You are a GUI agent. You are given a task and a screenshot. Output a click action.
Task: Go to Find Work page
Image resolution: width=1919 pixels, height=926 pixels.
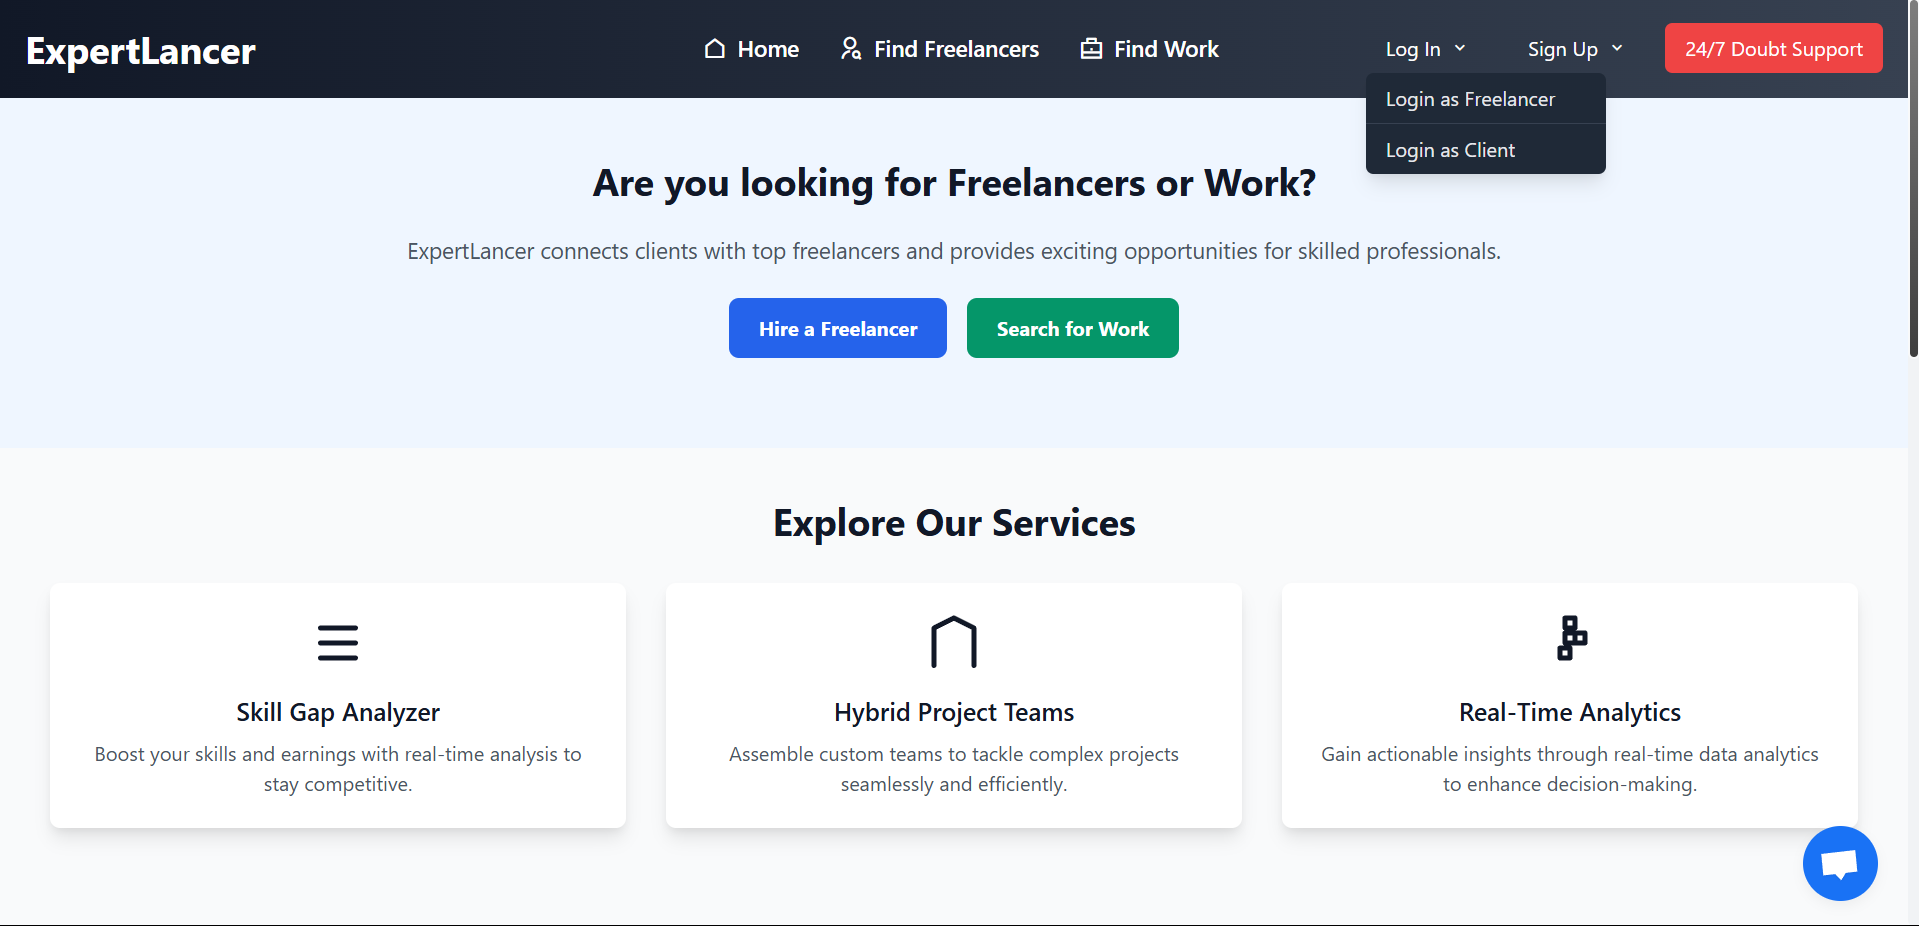tap(1166, 49)
